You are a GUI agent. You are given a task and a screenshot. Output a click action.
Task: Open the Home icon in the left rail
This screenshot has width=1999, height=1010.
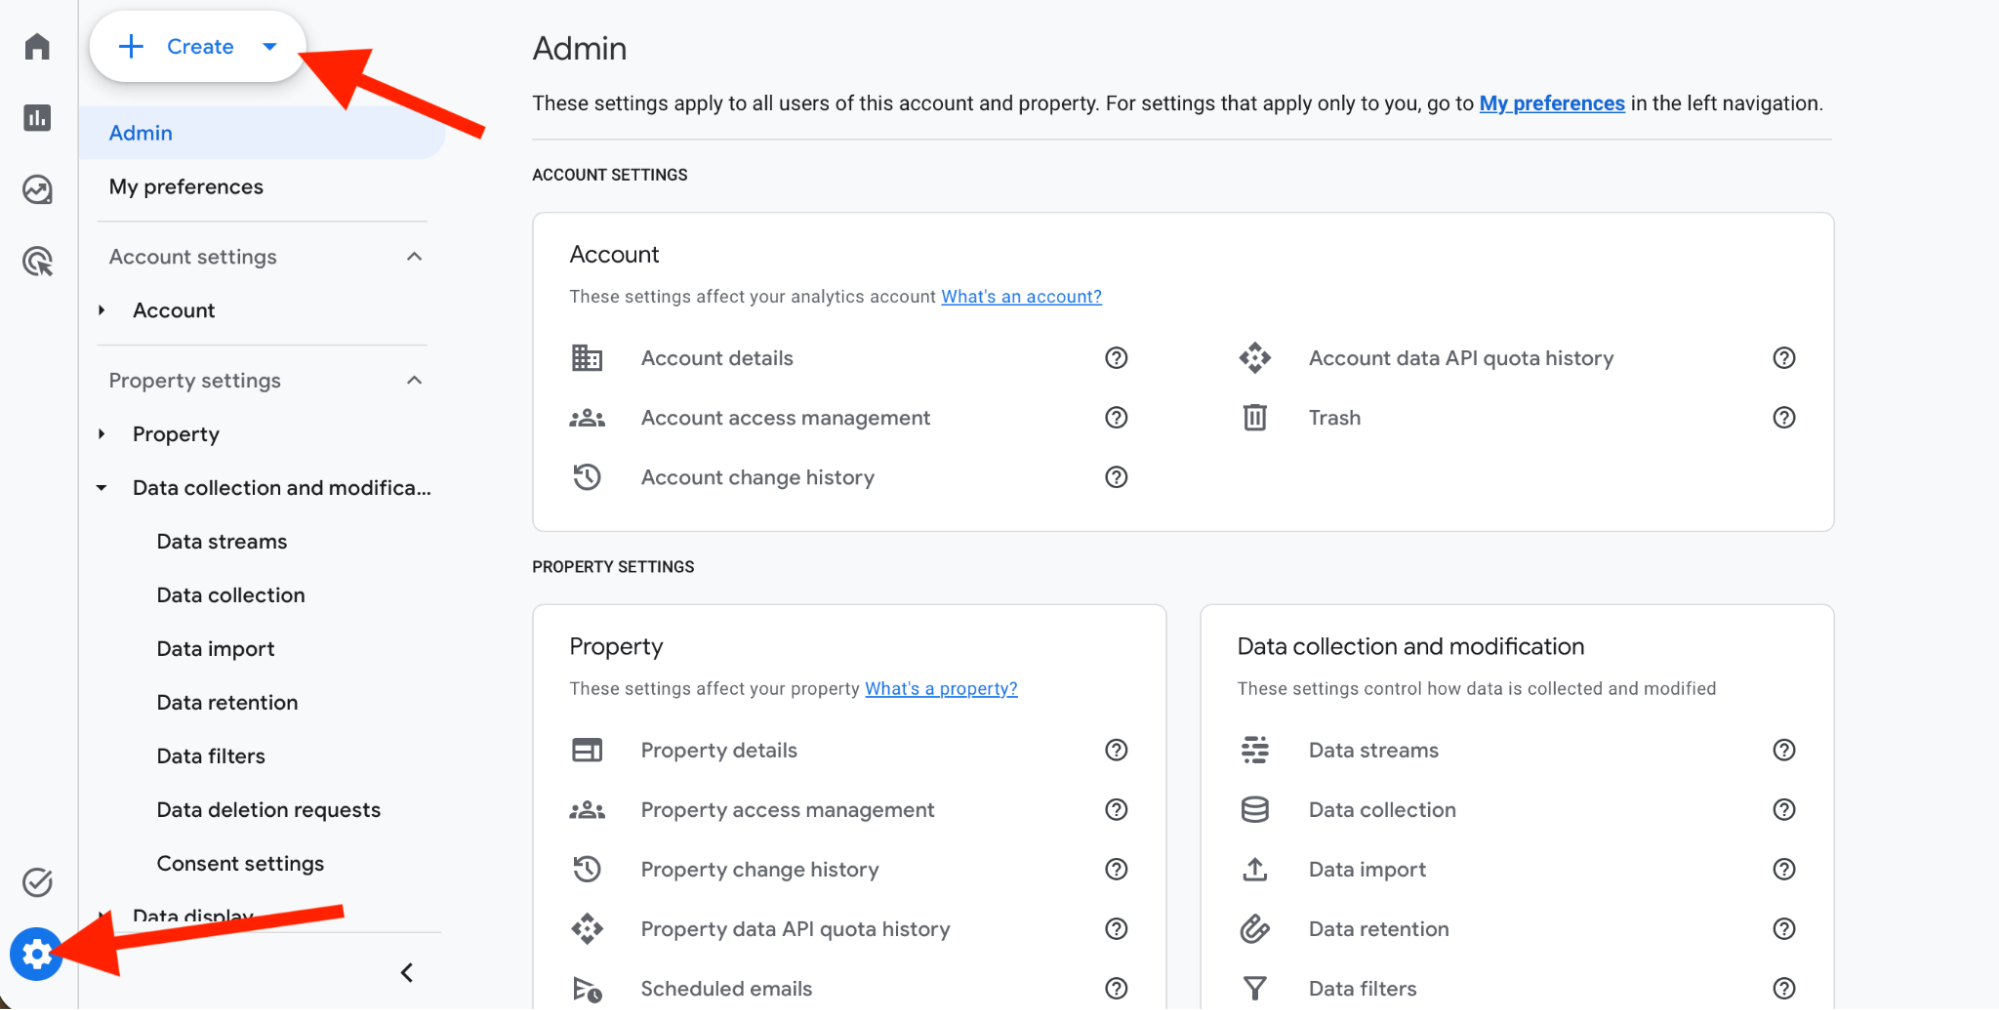pyautogui.click(x=36, y=46)
